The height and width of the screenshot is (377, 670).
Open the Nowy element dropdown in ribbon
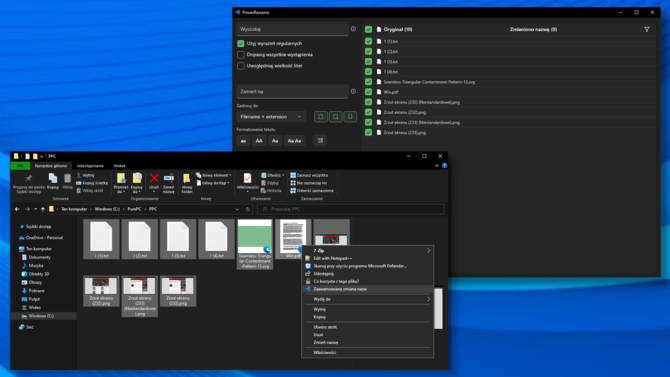[x=214, y=175]
